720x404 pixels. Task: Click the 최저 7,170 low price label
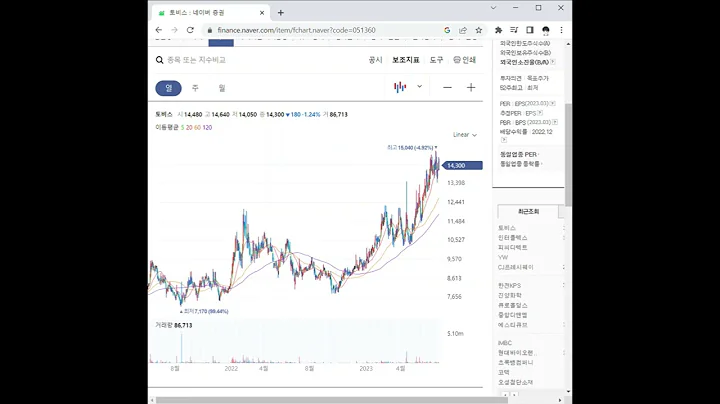204,311
